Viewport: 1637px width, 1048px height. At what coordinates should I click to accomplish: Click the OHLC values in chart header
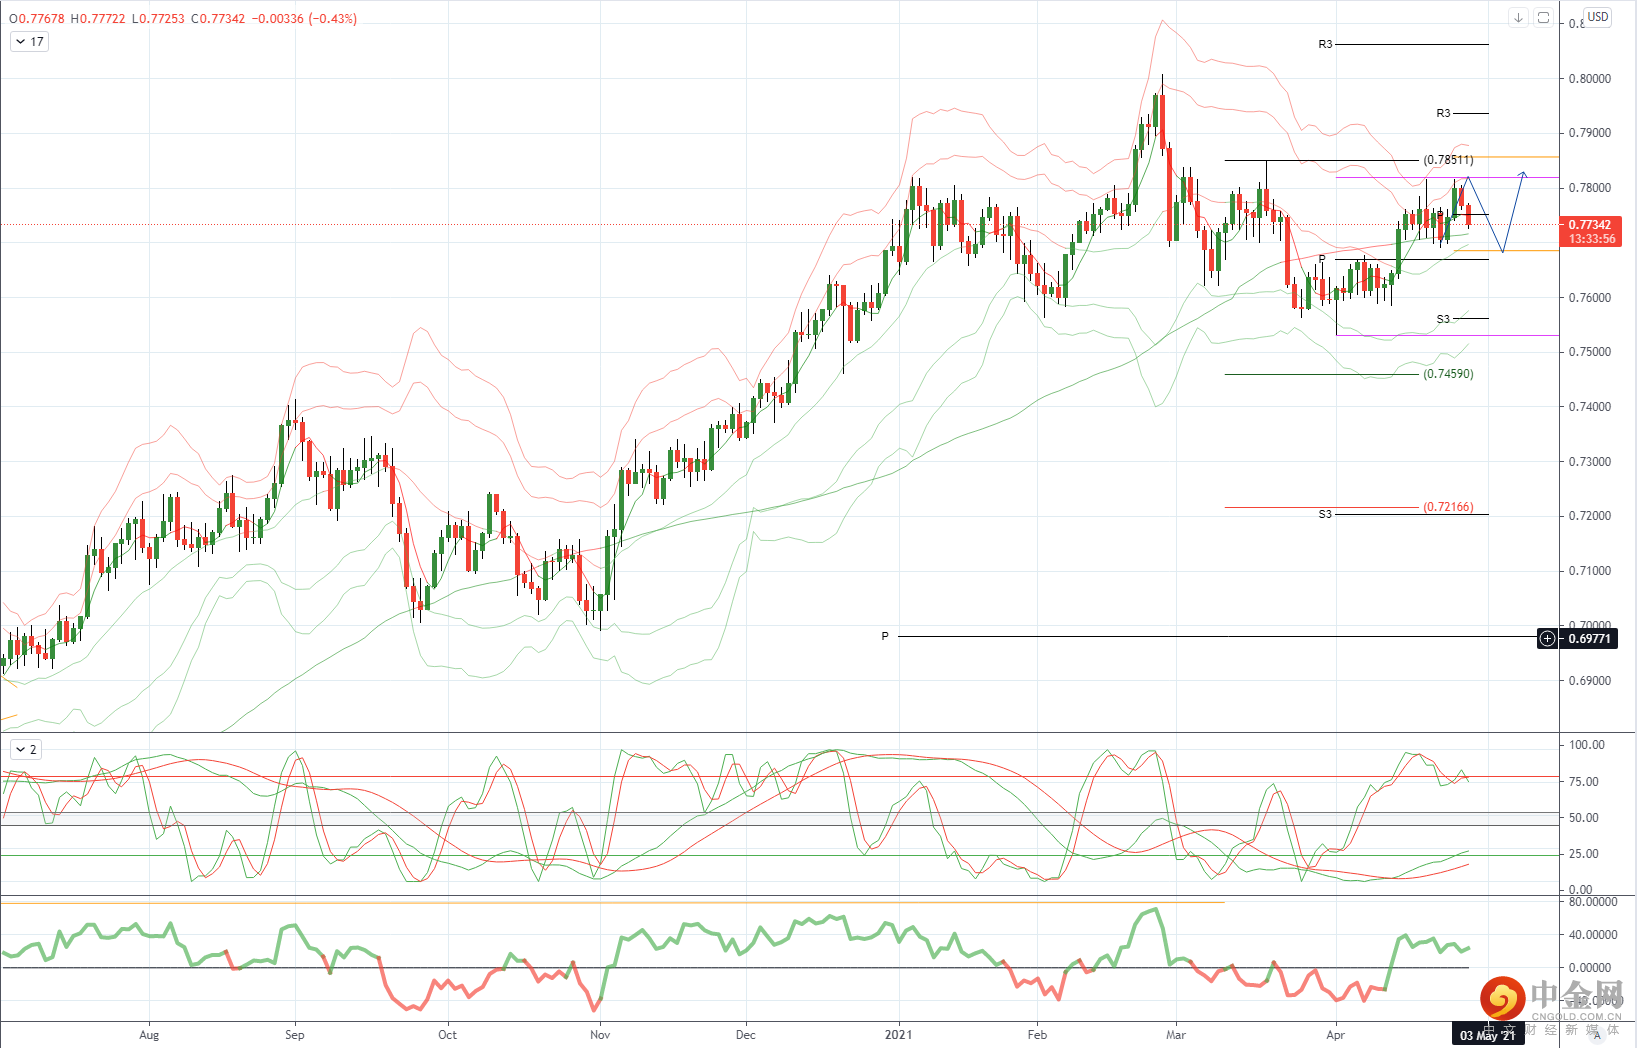(183, 18)
